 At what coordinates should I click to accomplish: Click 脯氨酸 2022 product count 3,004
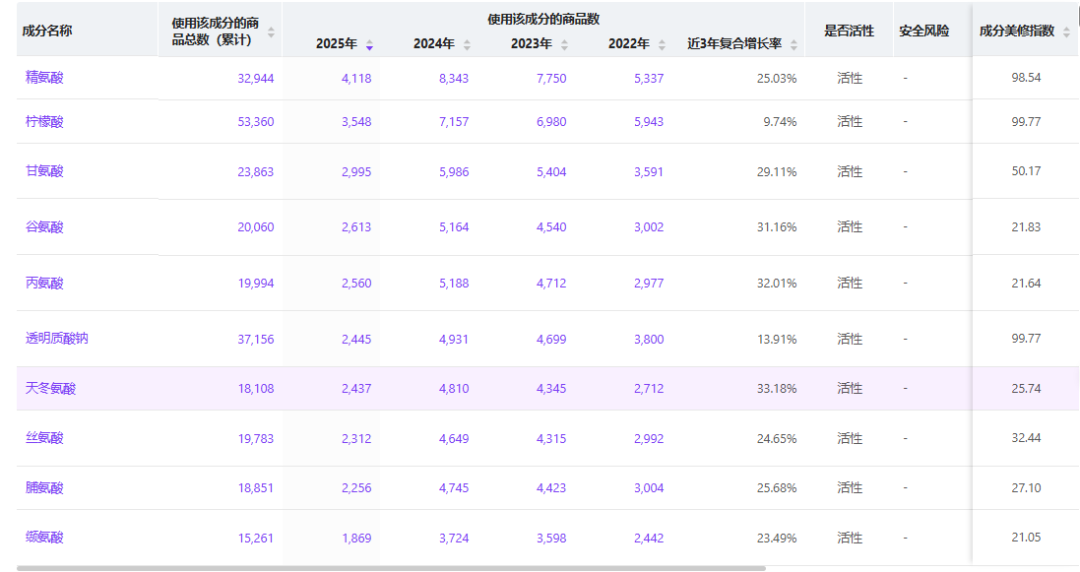[649, 488]
